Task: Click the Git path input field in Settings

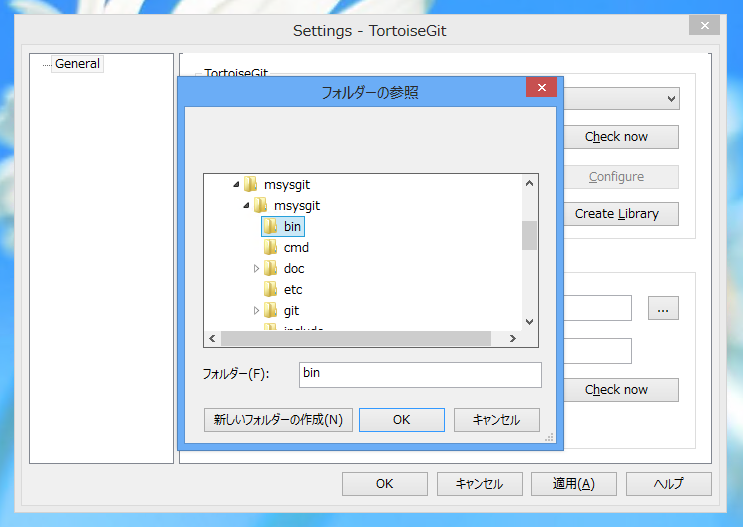Action: pyautogui.click(x=598, y=308)
